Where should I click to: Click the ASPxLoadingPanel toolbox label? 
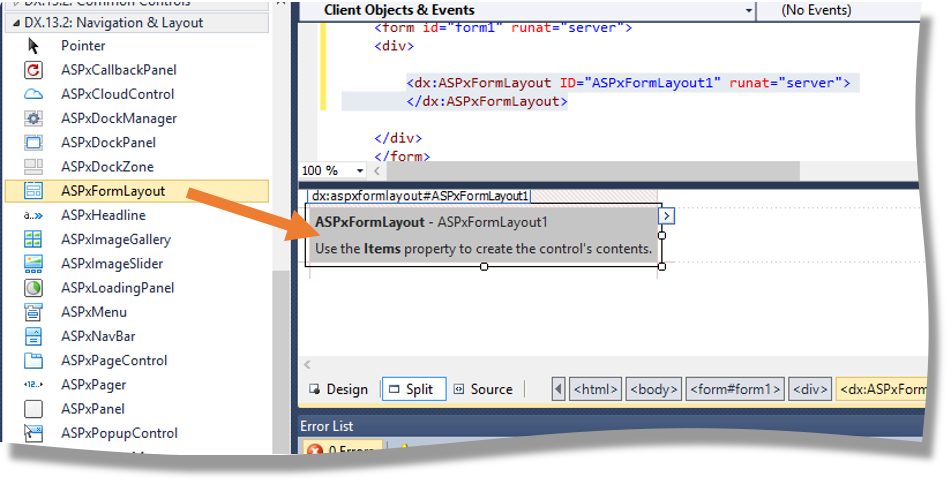[117, 288]
